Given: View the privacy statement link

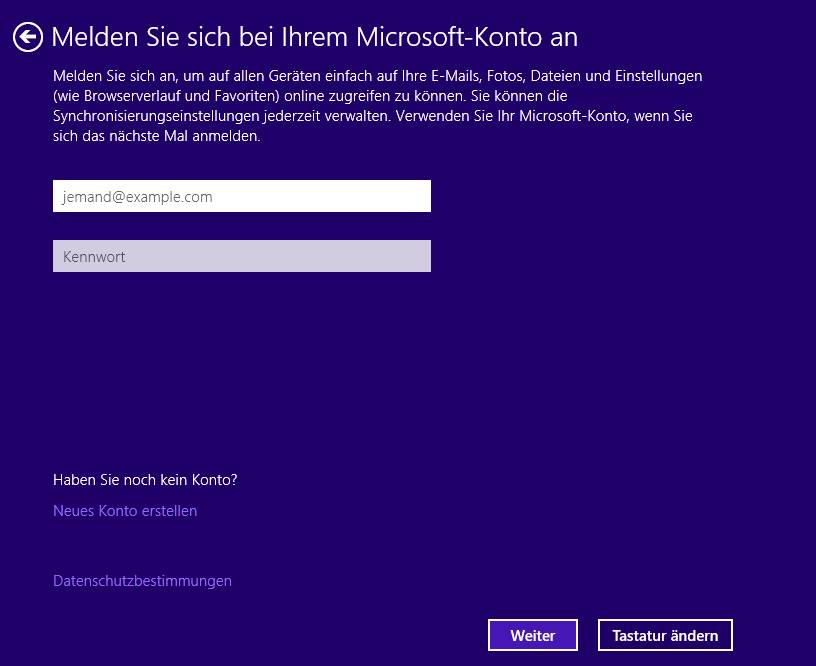Looking at the screenshot, I should point(142,581).
